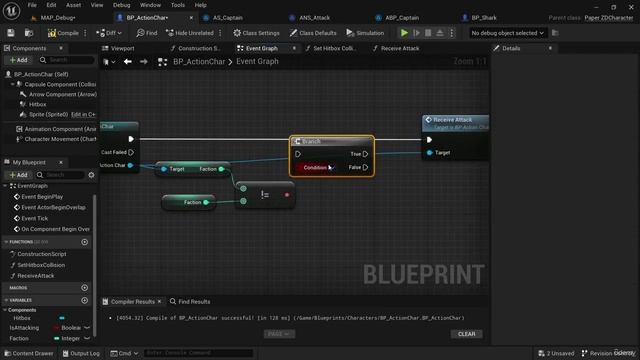640x360 pixels.
Task: Switch to the BP_Shark tab
Action: 484,18
